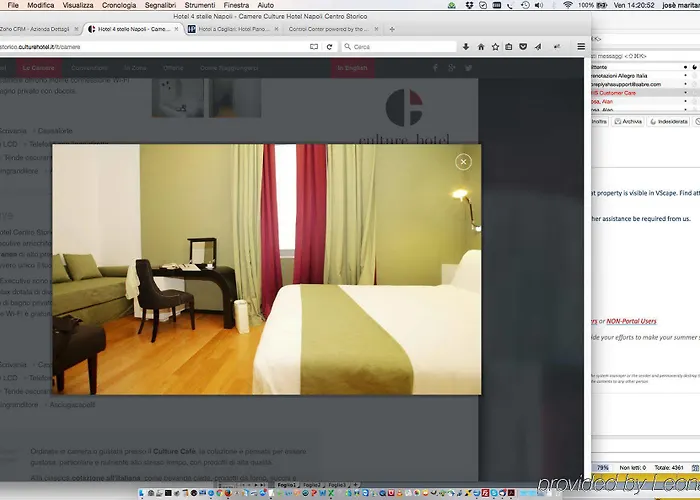Click the menu bar clock Ven 14:20:52
Image resolution: width=700 pixels, height=500 pixels.
634,5
